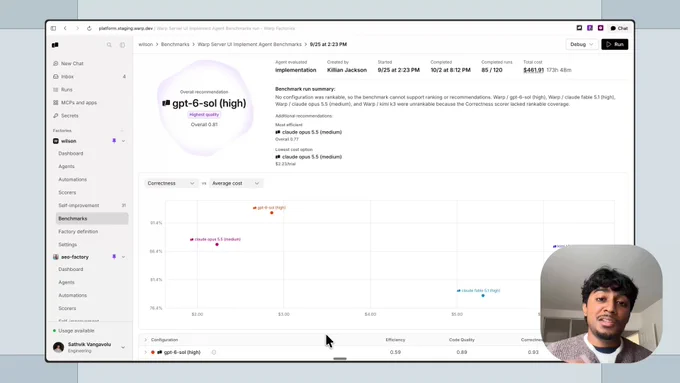Image resolution: width=680 pixels, height=383 pixels.
Task: Click the claude fable 5.1 (high) chart point
Action: 483,296
